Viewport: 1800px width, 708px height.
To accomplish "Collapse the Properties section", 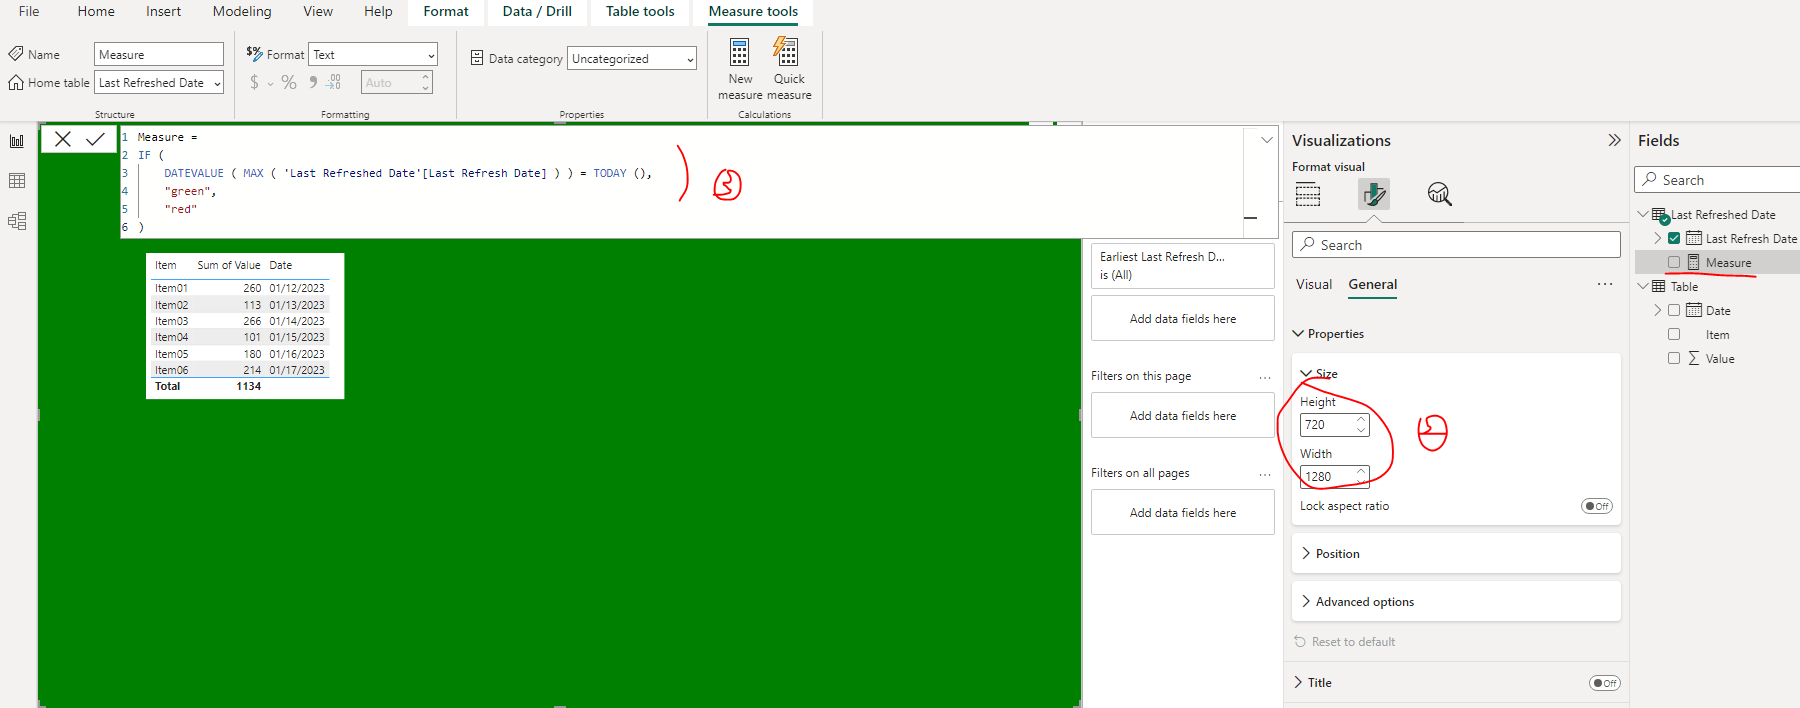I will [x=1298, y=334].
